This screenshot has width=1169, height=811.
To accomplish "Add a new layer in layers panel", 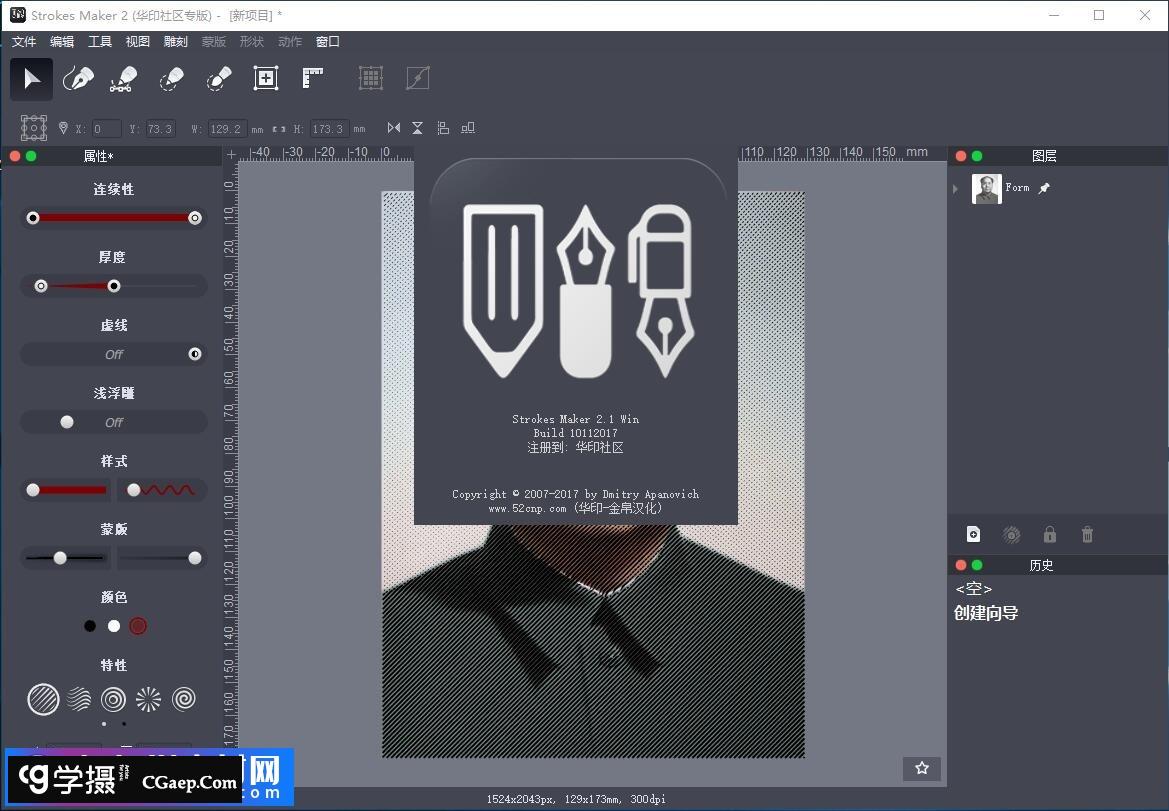I will coord(973,535).
